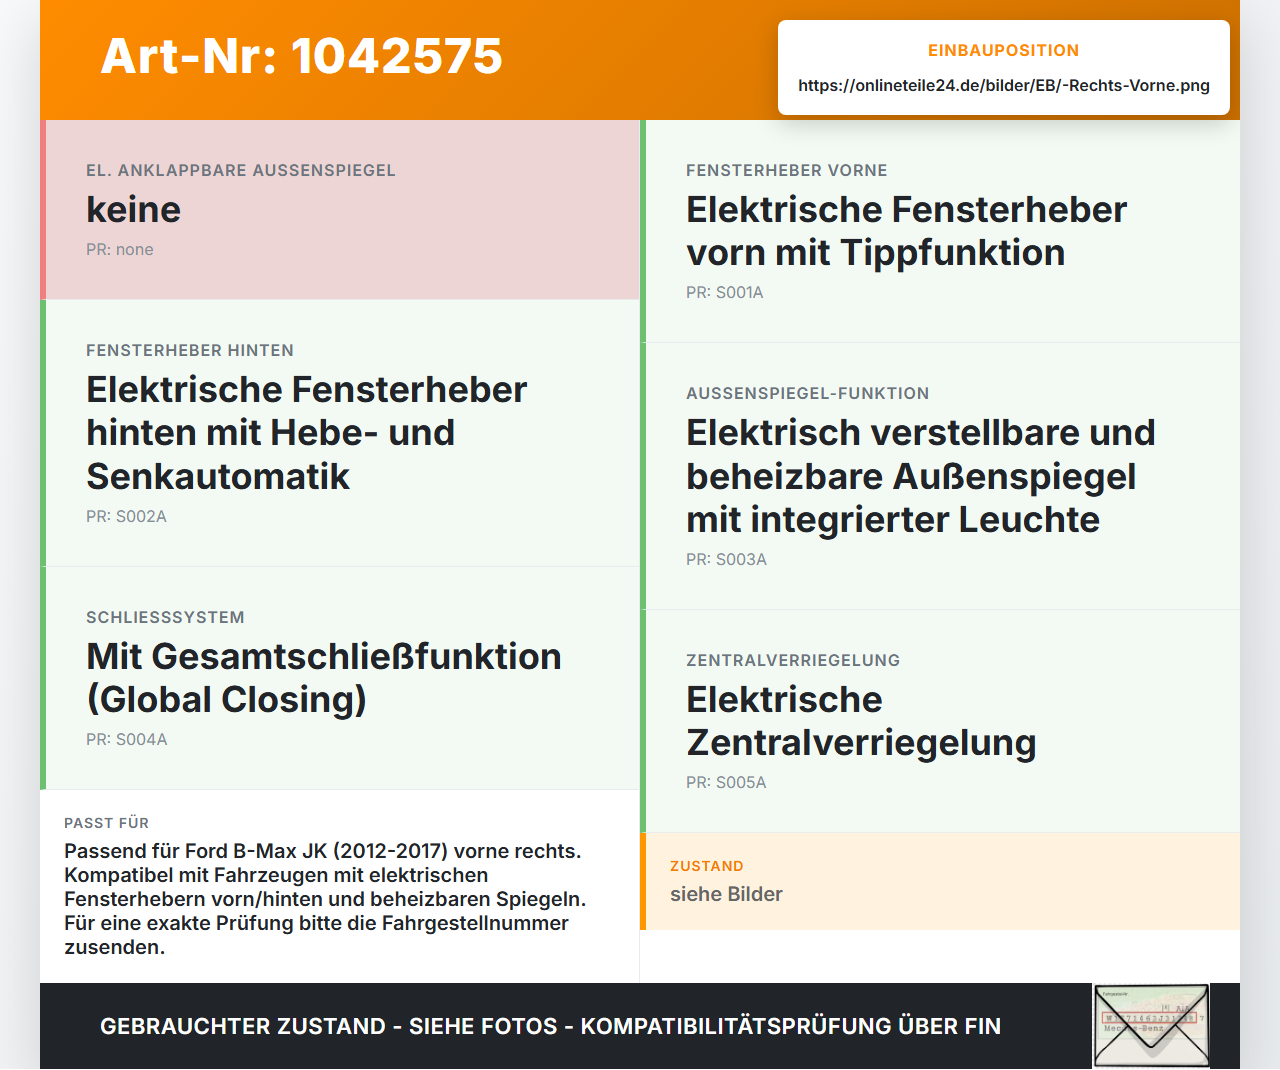Click the SCHLIESSSYSTEM label
The image size is (1280, 1070).
coord(165,618)
